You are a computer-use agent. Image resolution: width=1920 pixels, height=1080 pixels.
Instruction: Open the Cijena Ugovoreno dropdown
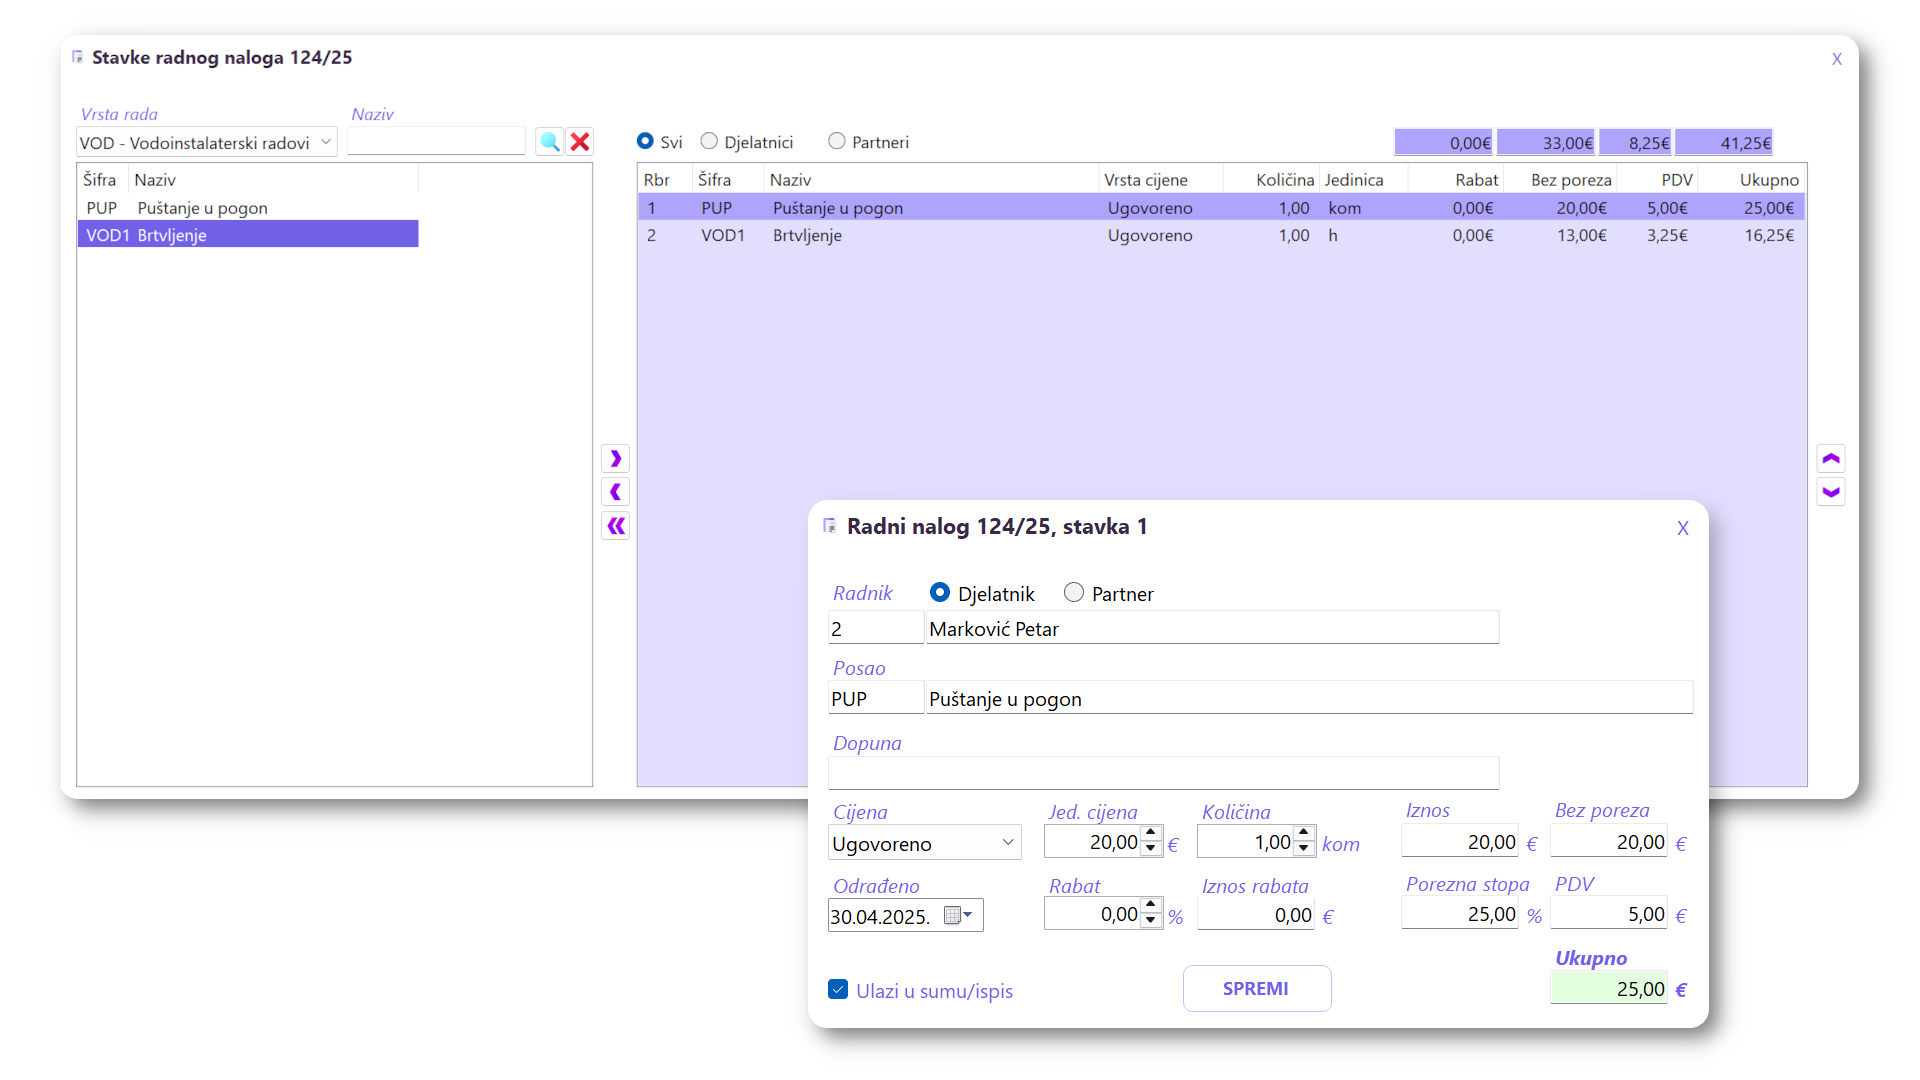(x=1007, y=843)
